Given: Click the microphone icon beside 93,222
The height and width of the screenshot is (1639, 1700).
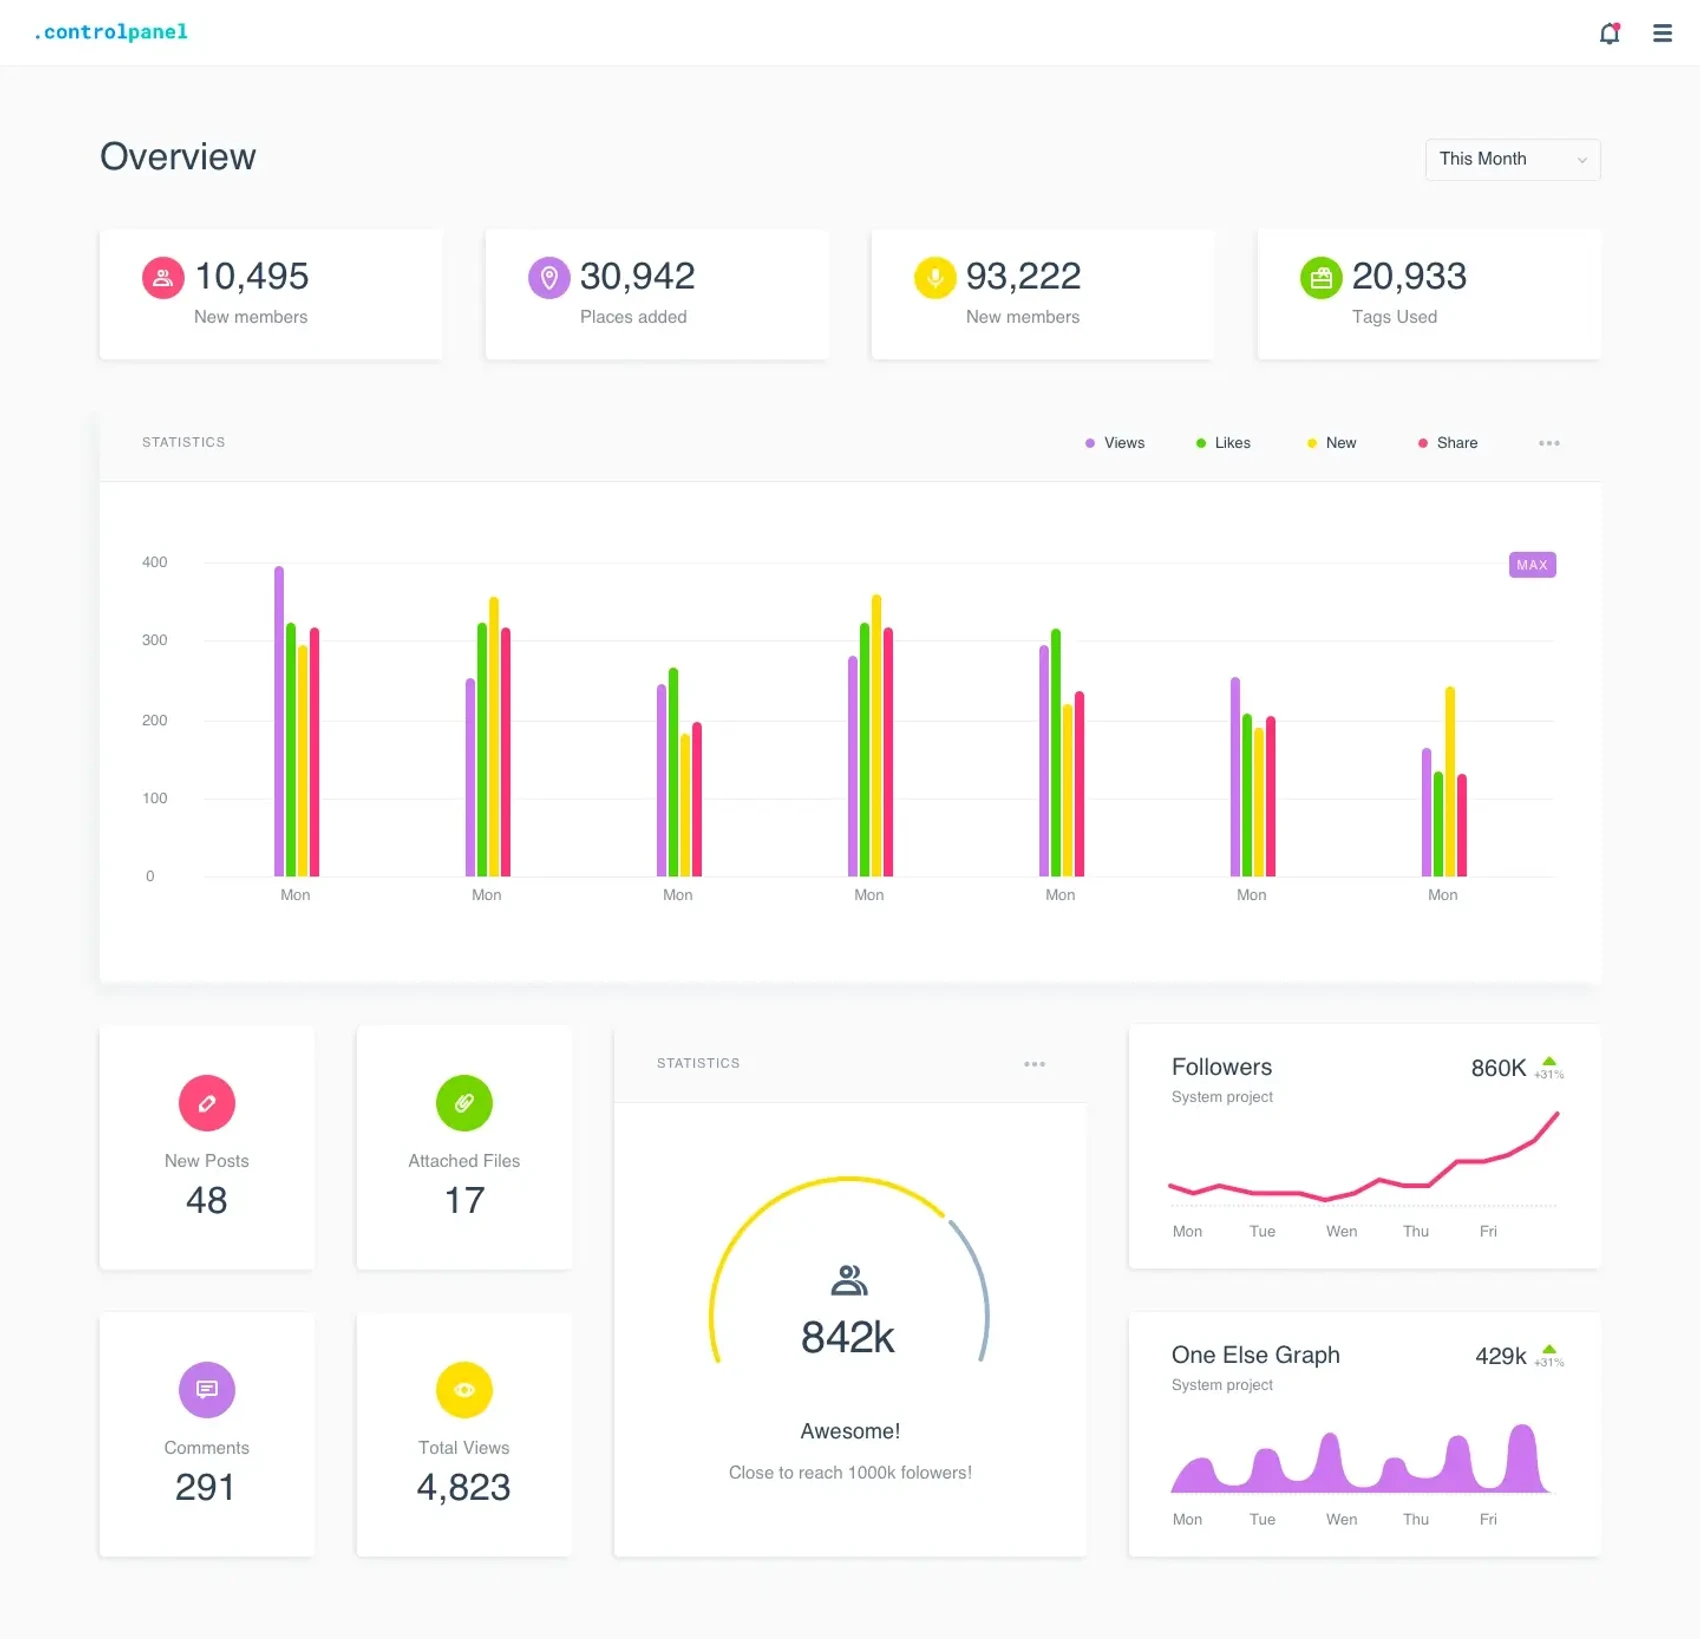Looking at the screenshot, I should pos(934,278).
